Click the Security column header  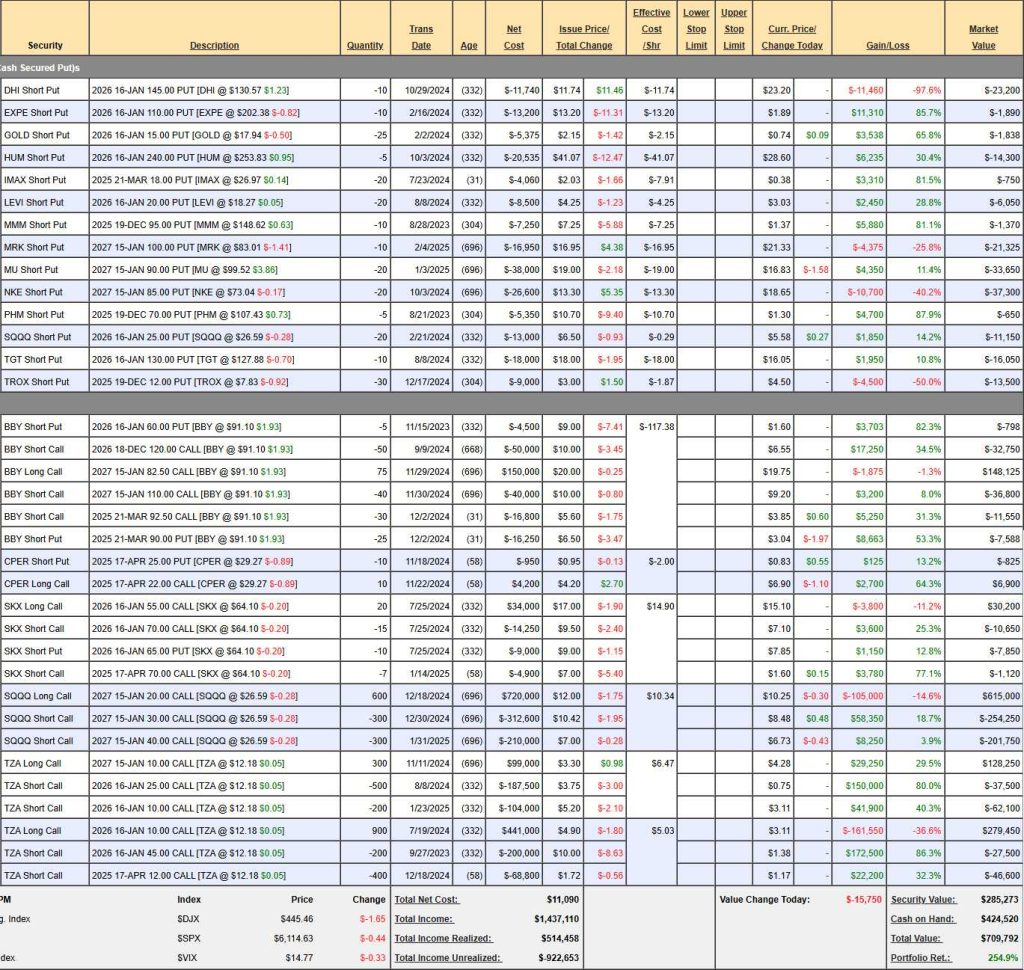click(x=45, y=45)
